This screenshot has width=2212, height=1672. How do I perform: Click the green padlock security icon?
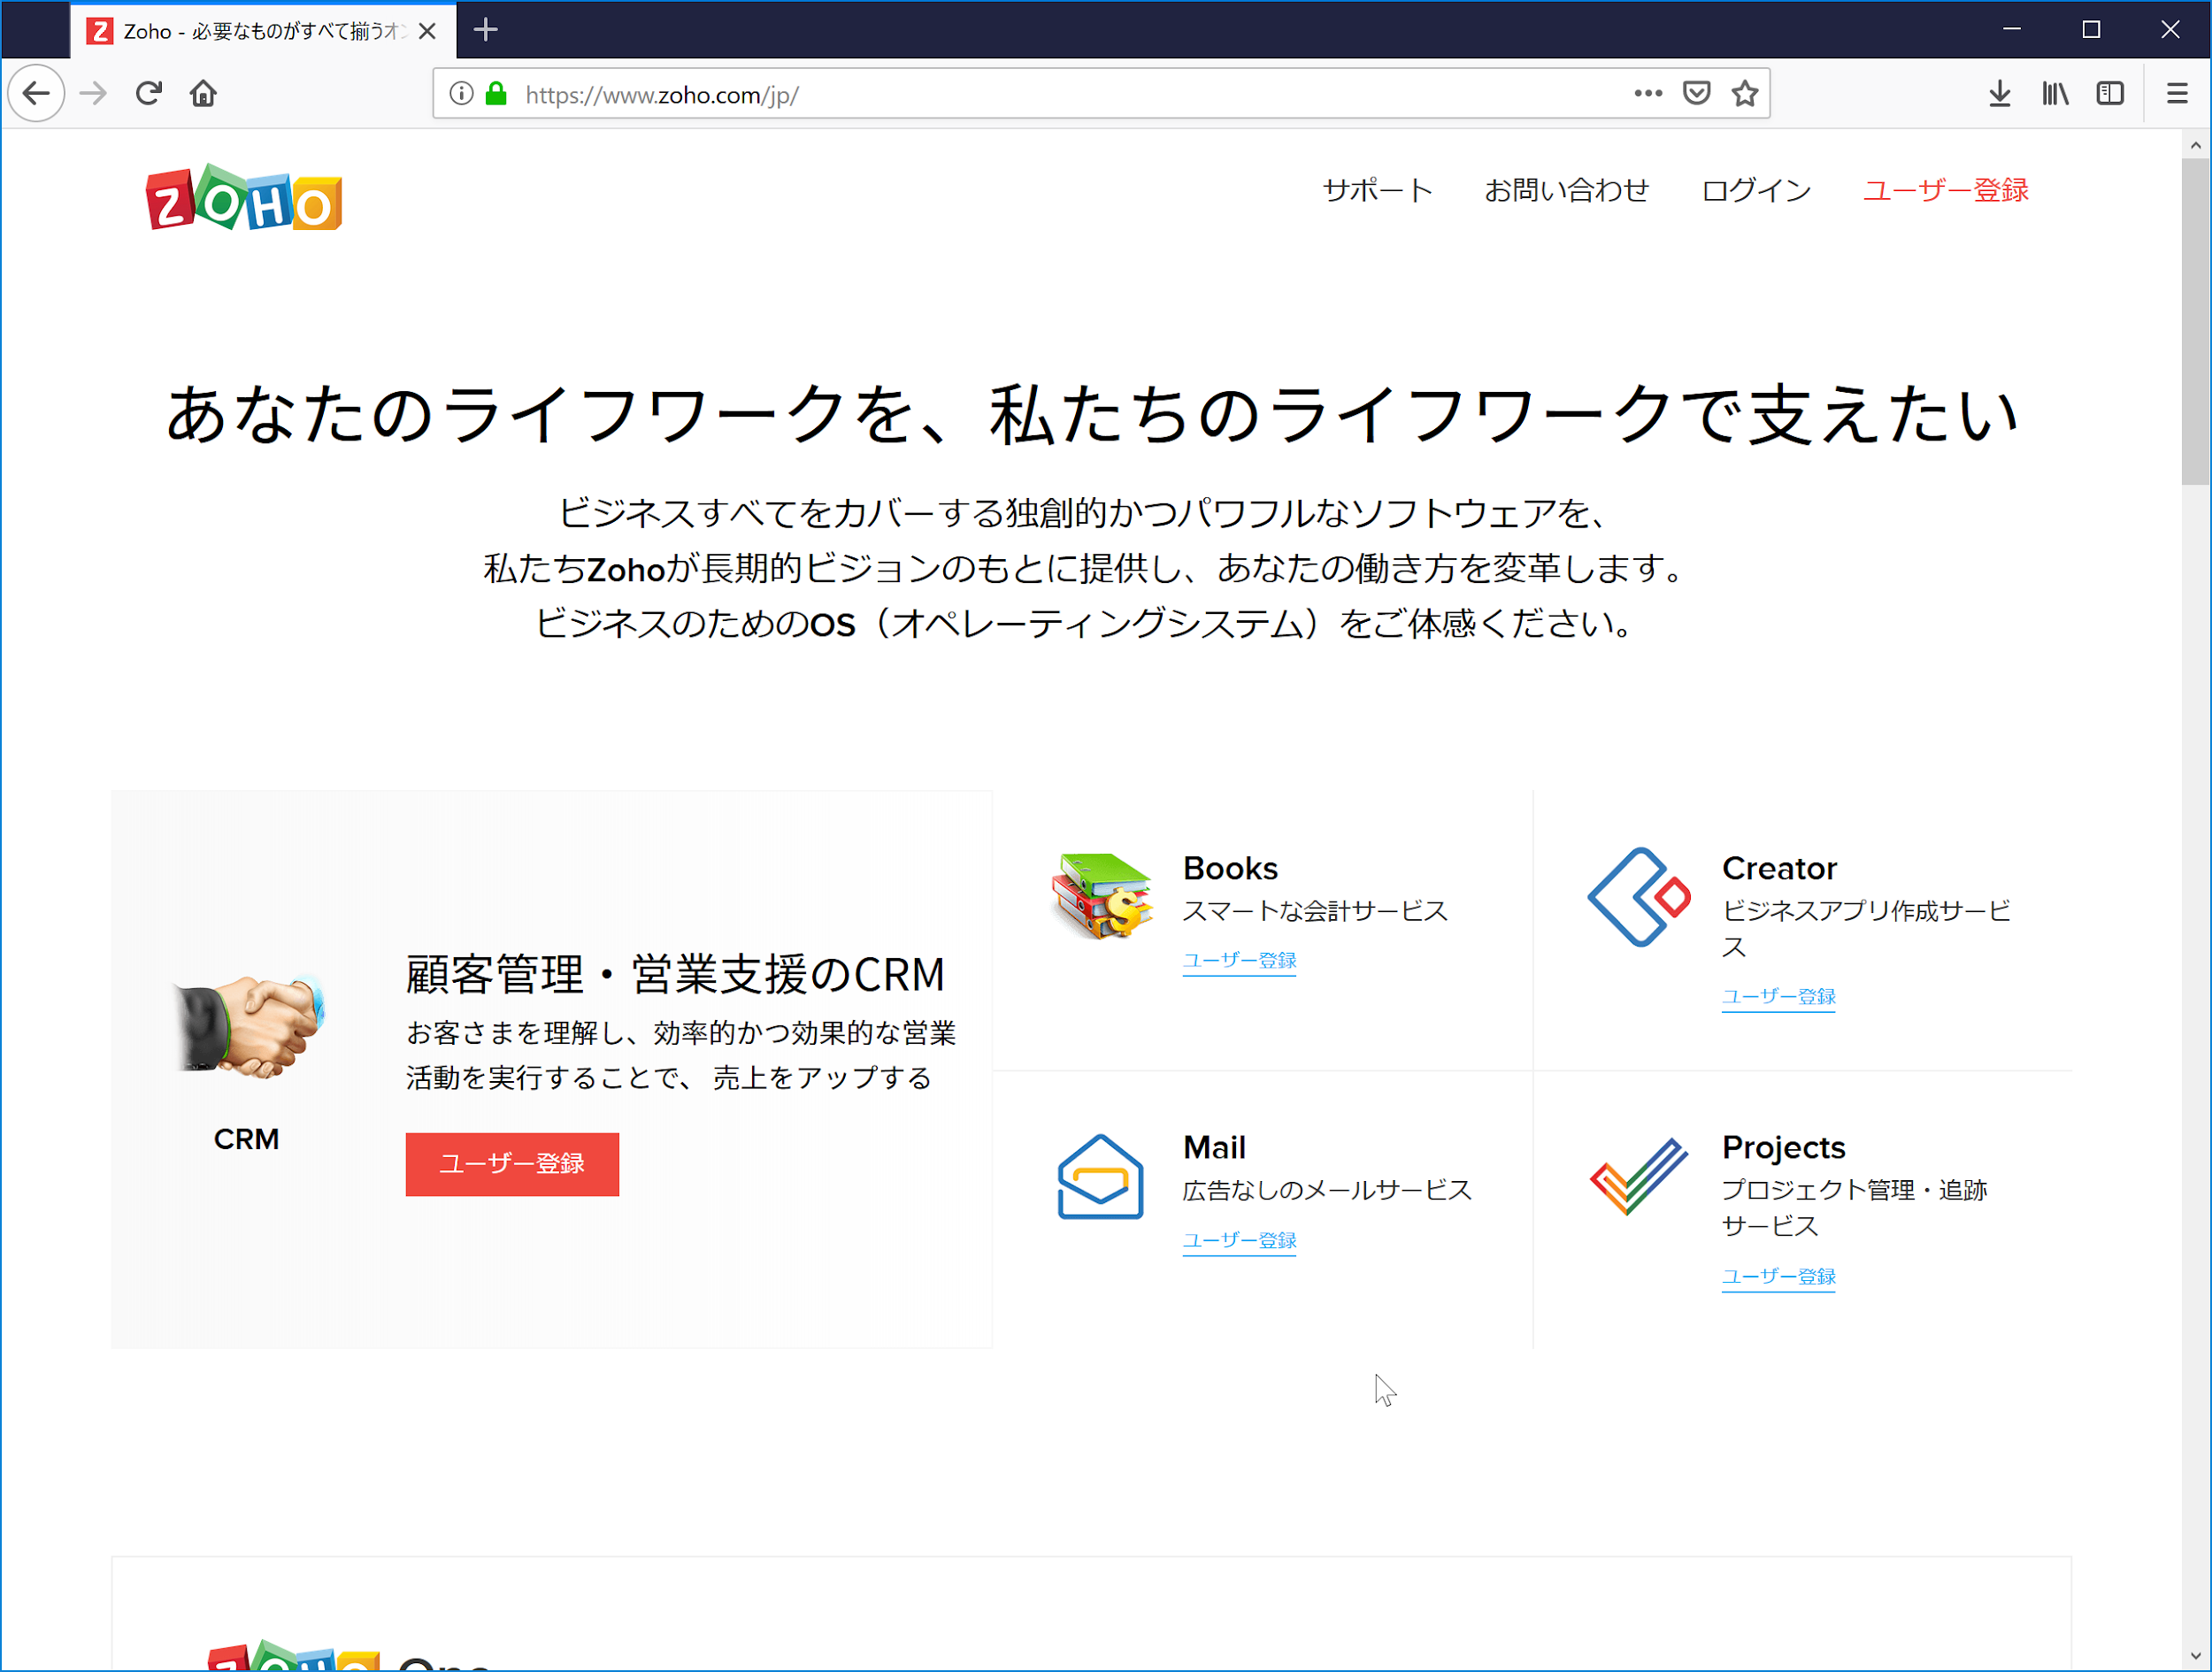pos(496,94)
